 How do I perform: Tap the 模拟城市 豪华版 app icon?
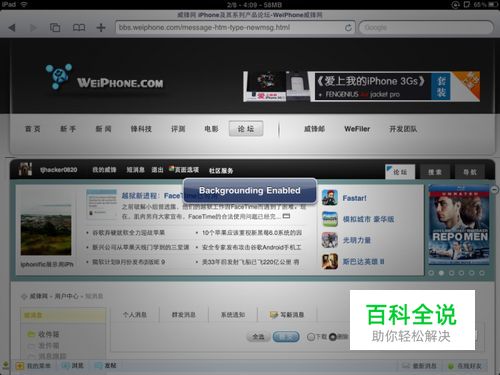point(330,219)
